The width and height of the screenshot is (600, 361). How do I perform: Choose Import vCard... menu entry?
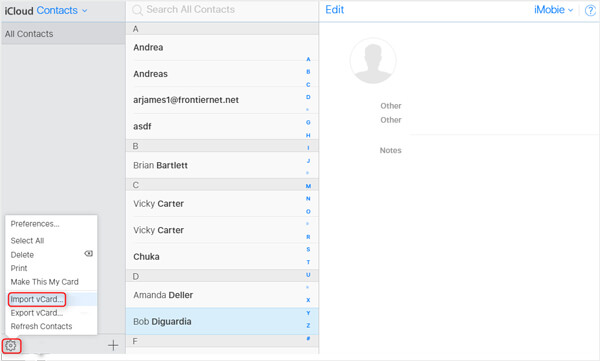pos(37,299)
